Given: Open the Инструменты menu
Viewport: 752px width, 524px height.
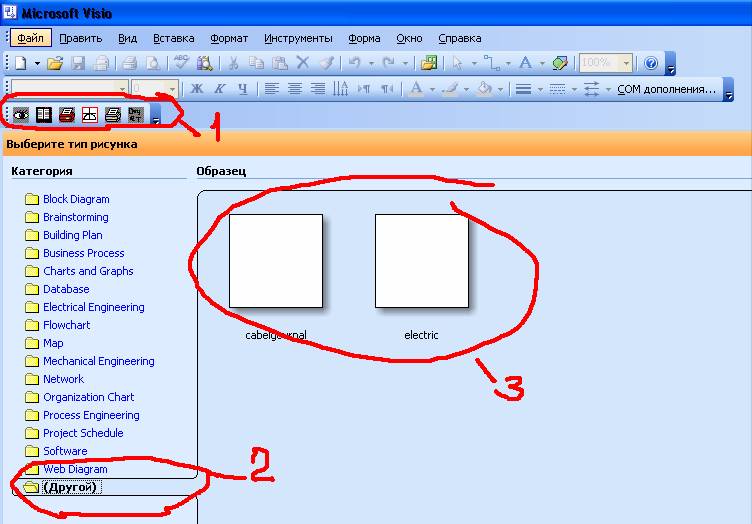Looking at the screenshot, I should (x=298, y=38).
